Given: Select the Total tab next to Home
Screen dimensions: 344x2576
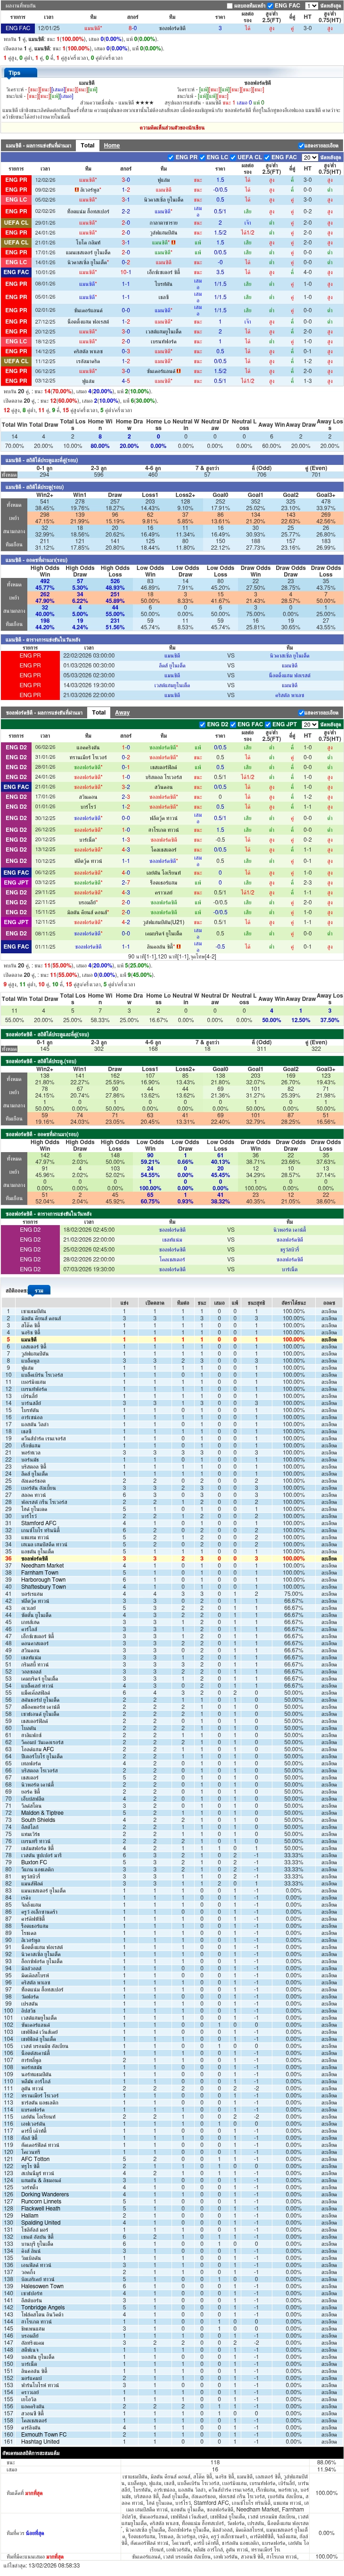Looking at the screenshot, I should pos(88,145).
